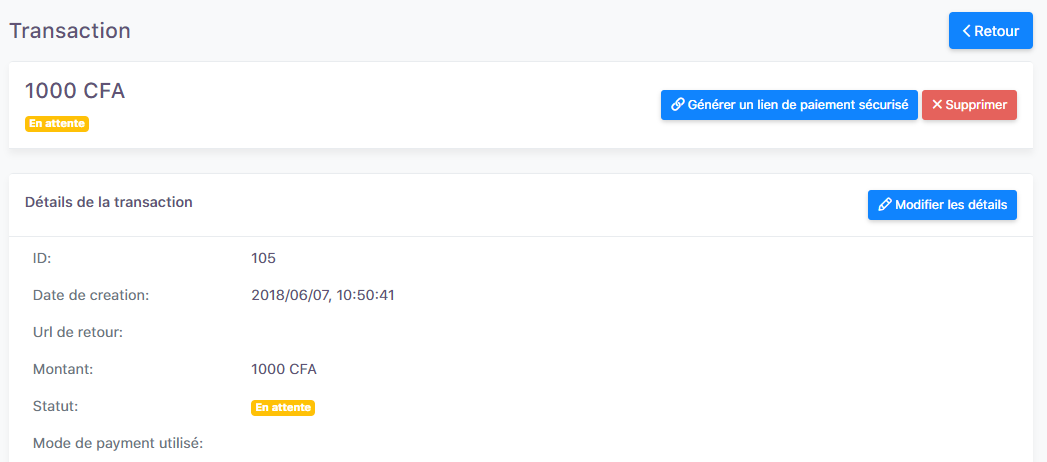Image resolution: width=1047 pixels, height=462 pixels.
Task: Click the Date de creation label
Action: (x=91, y=295)
